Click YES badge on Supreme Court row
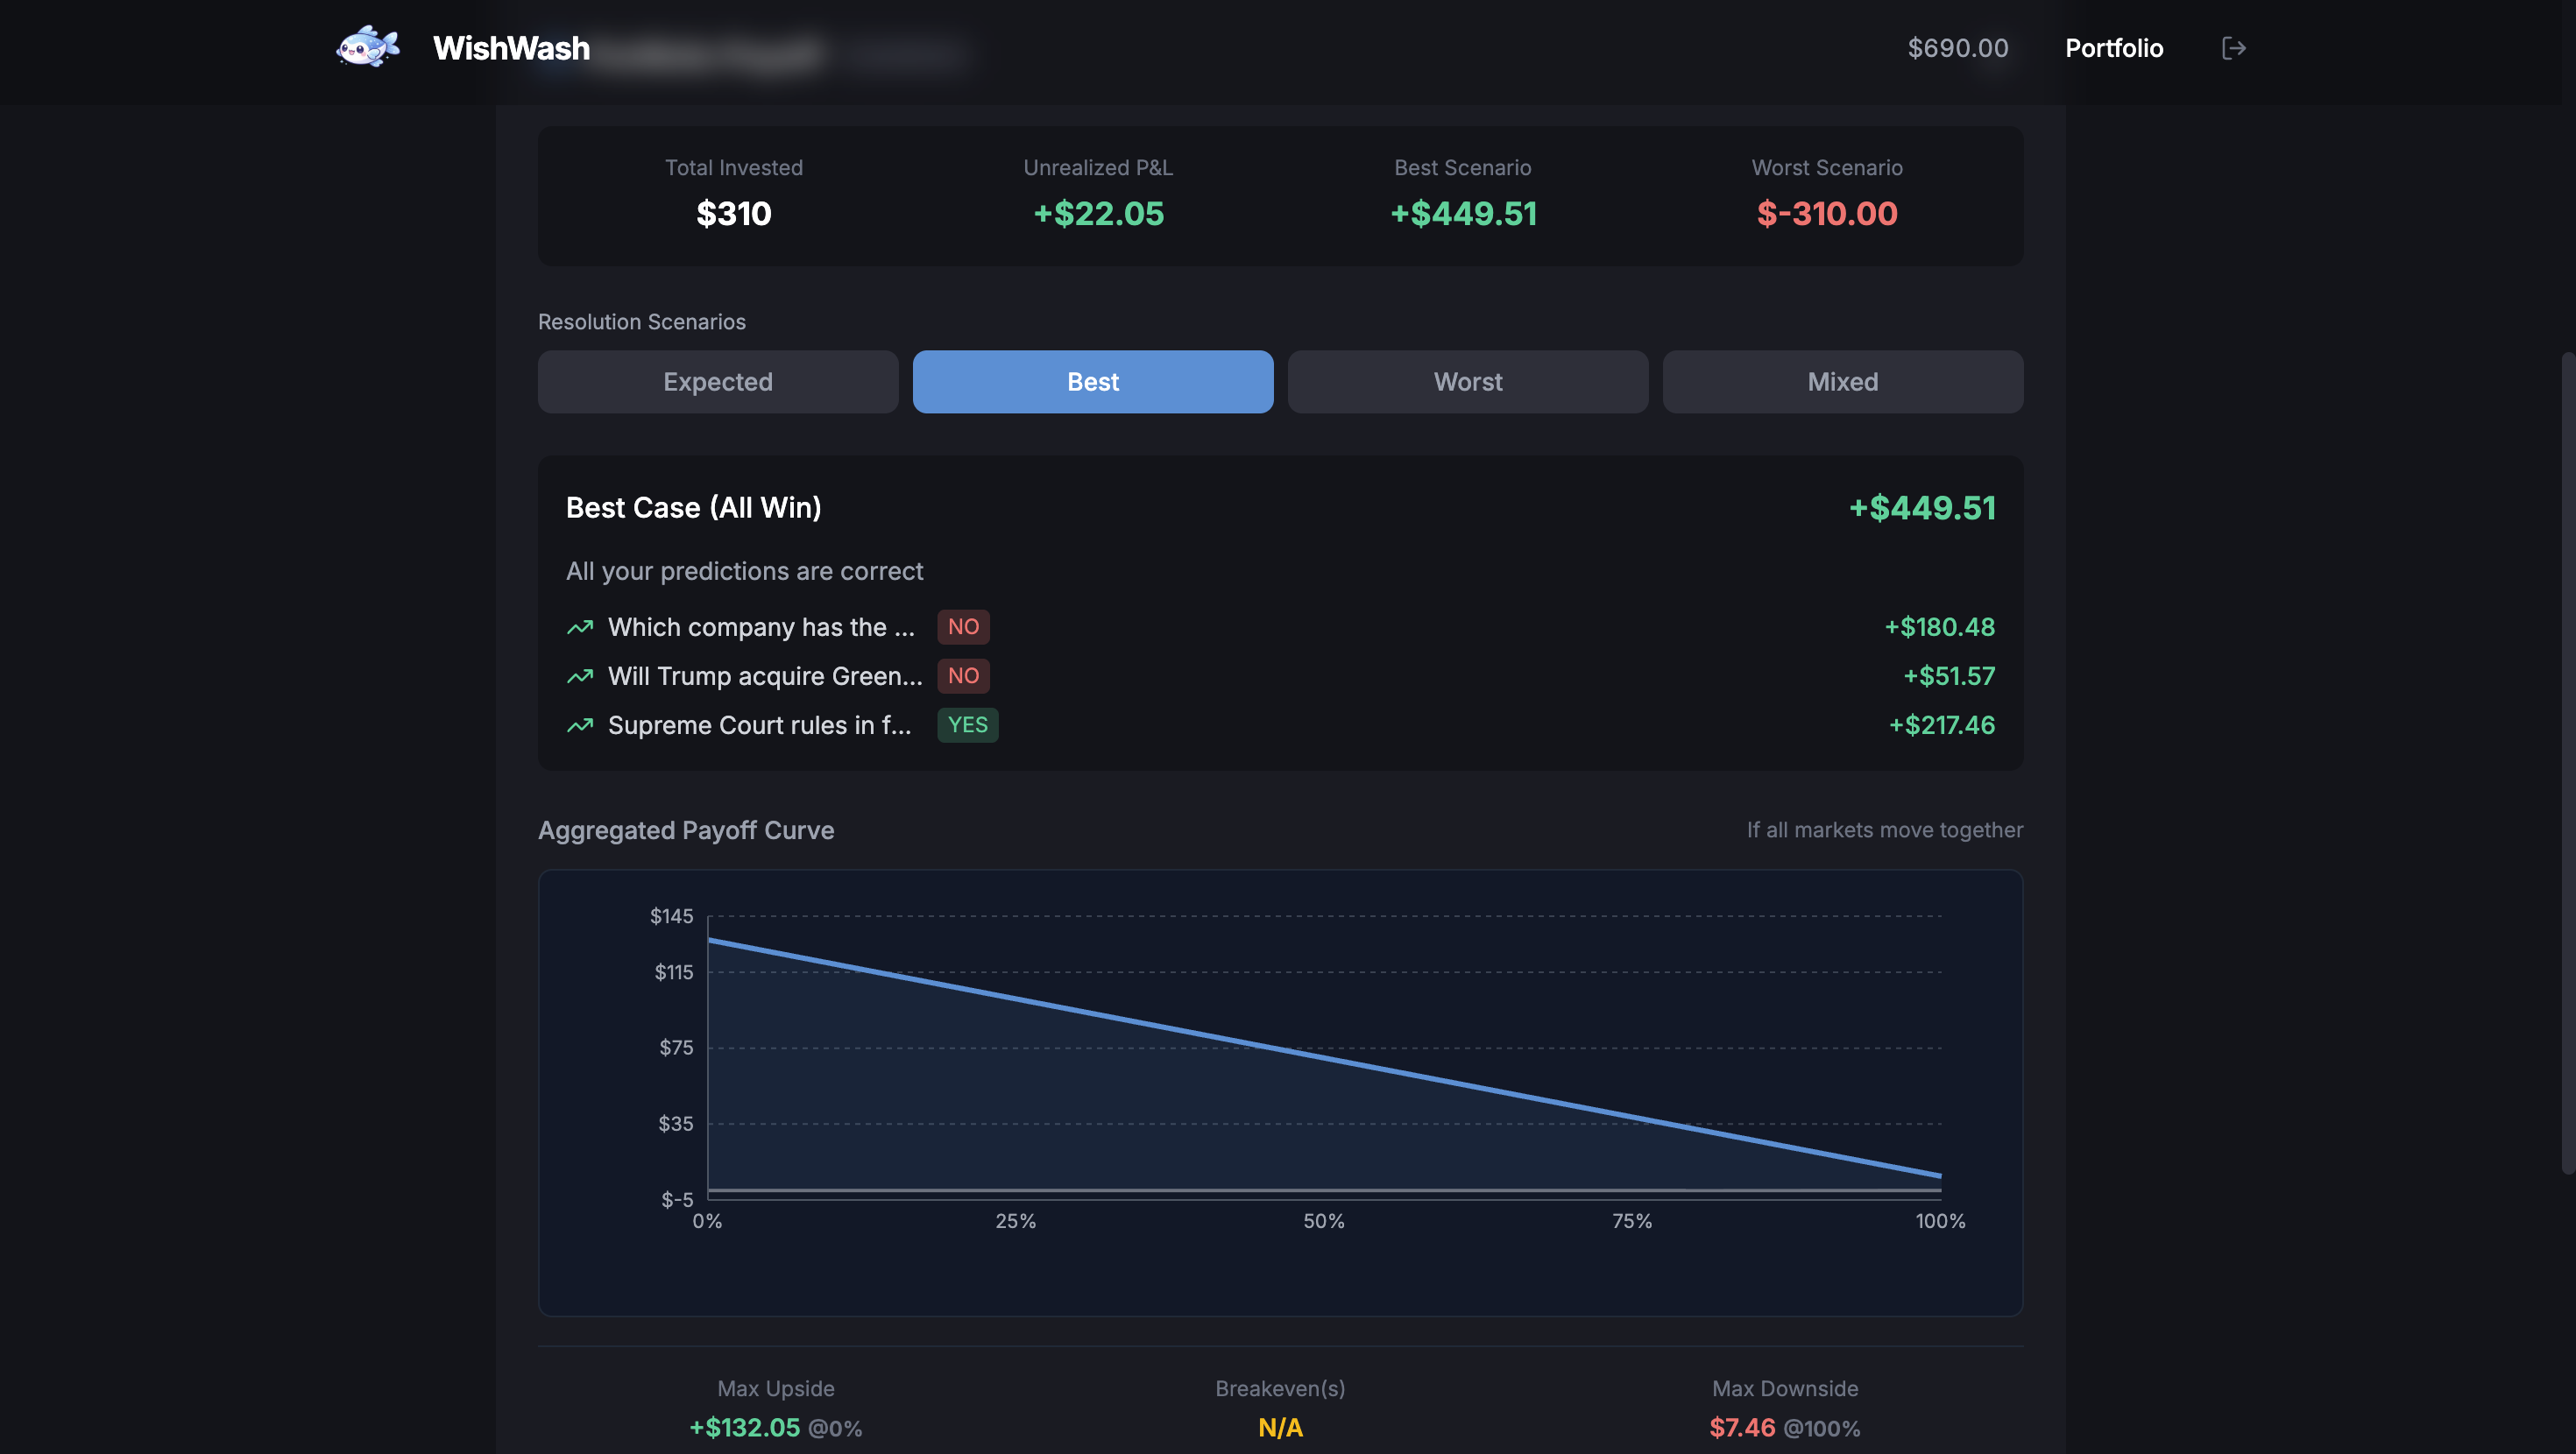Screen dimensions: 2576x1454 967,725
